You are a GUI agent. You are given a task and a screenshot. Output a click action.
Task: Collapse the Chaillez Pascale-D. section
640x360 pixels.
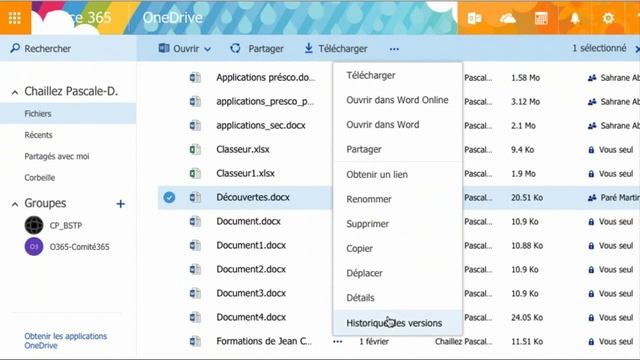click(15, 93)
